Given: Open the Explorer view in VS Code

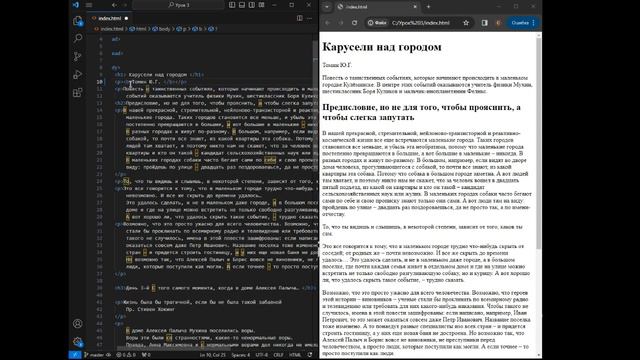Looking at the screenshot, I should coord(78,21).
